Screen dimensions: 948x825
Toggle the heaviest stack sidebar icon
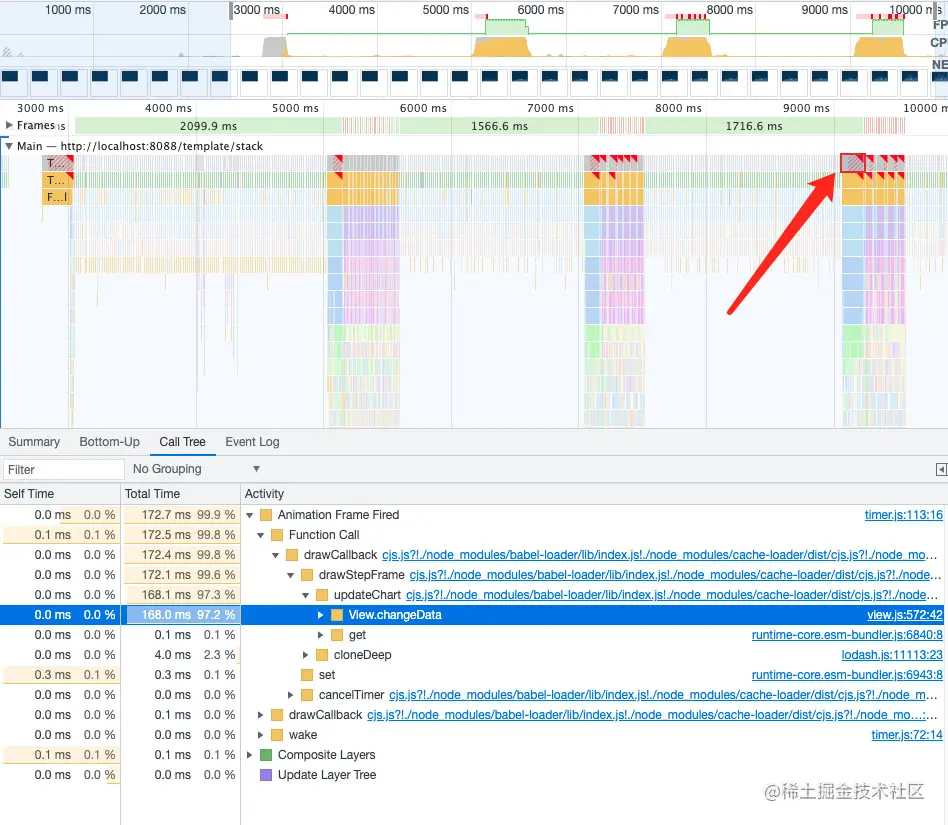click(941, 470)
